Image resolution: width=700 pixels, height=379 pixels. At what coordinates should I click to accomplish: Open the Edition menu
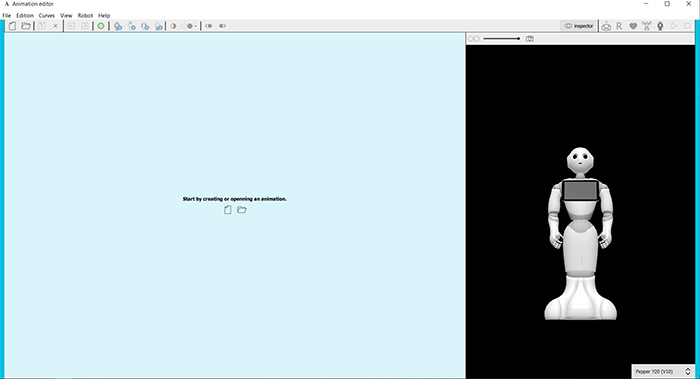click(25, 15)
